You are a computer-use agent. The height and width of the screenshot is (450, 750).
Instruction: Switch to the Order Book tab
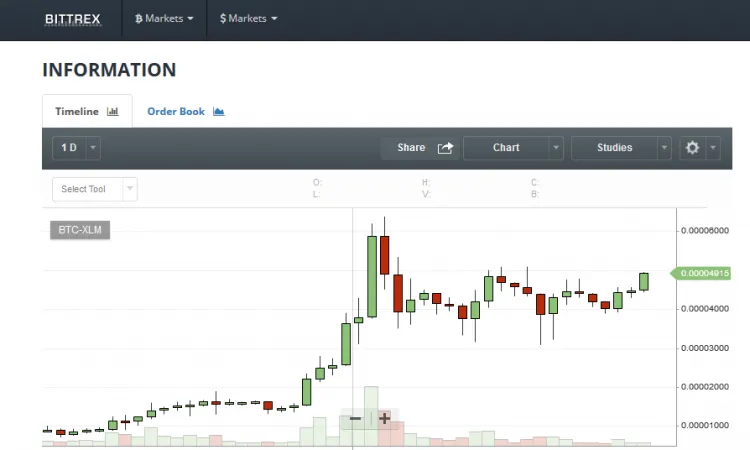pyautogui.click(x=186, y=111)
